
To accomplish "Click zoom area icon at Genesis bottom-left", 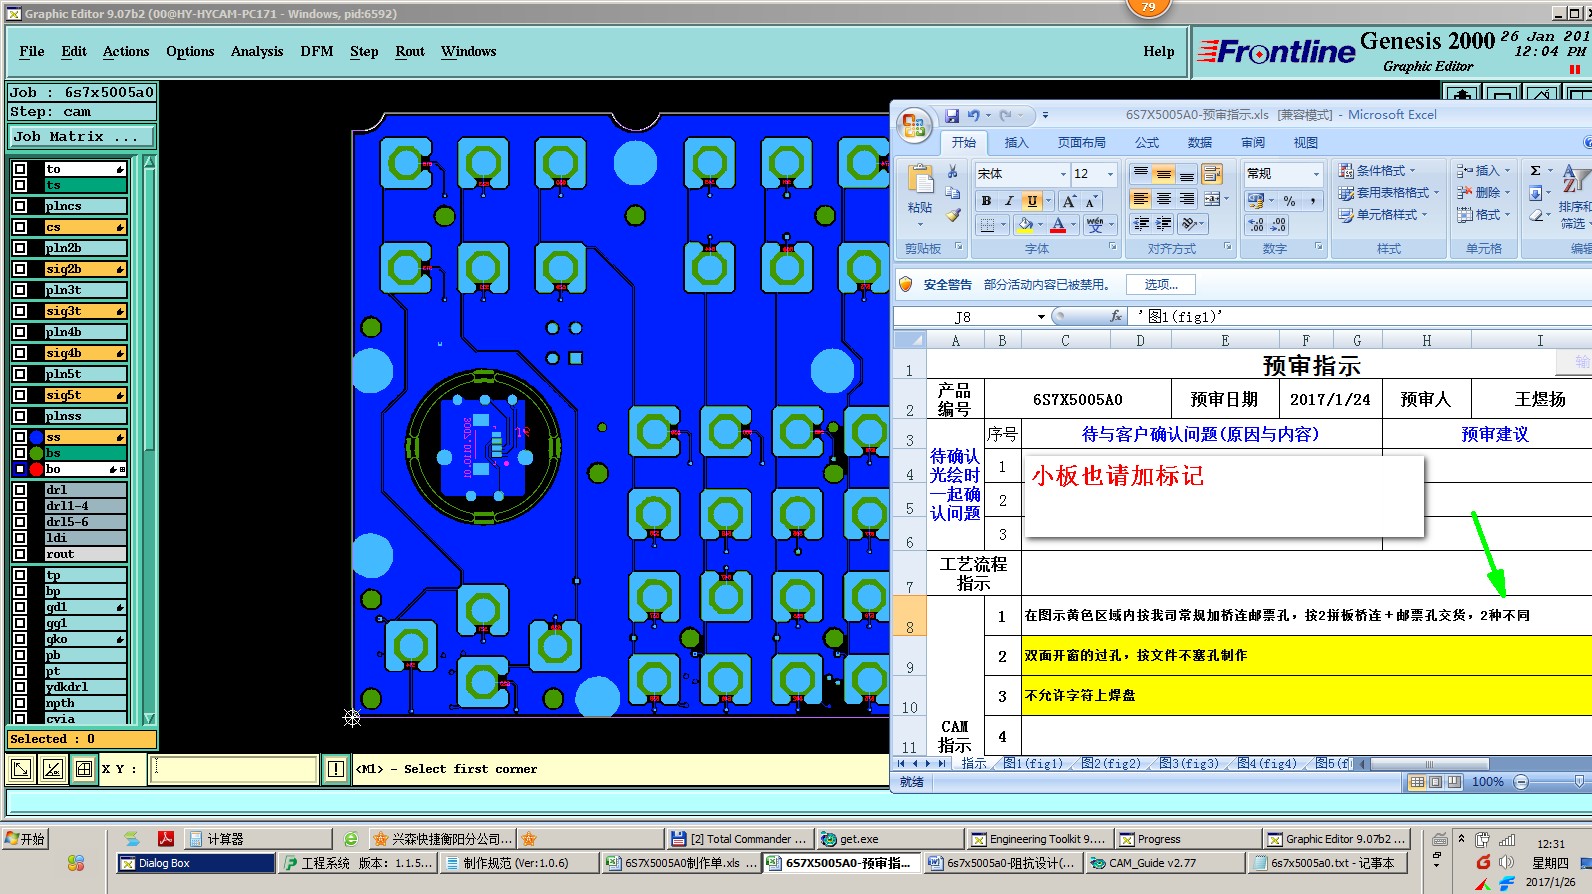I will (x=21, y=769).
